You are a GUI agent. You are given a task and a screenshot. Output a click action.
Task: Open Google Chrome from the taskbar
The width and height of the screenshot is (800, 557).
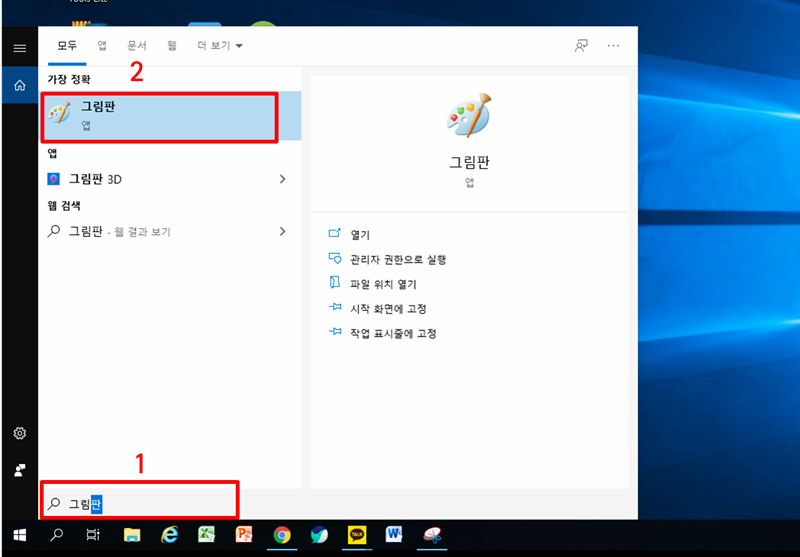[x=282, y=535]
